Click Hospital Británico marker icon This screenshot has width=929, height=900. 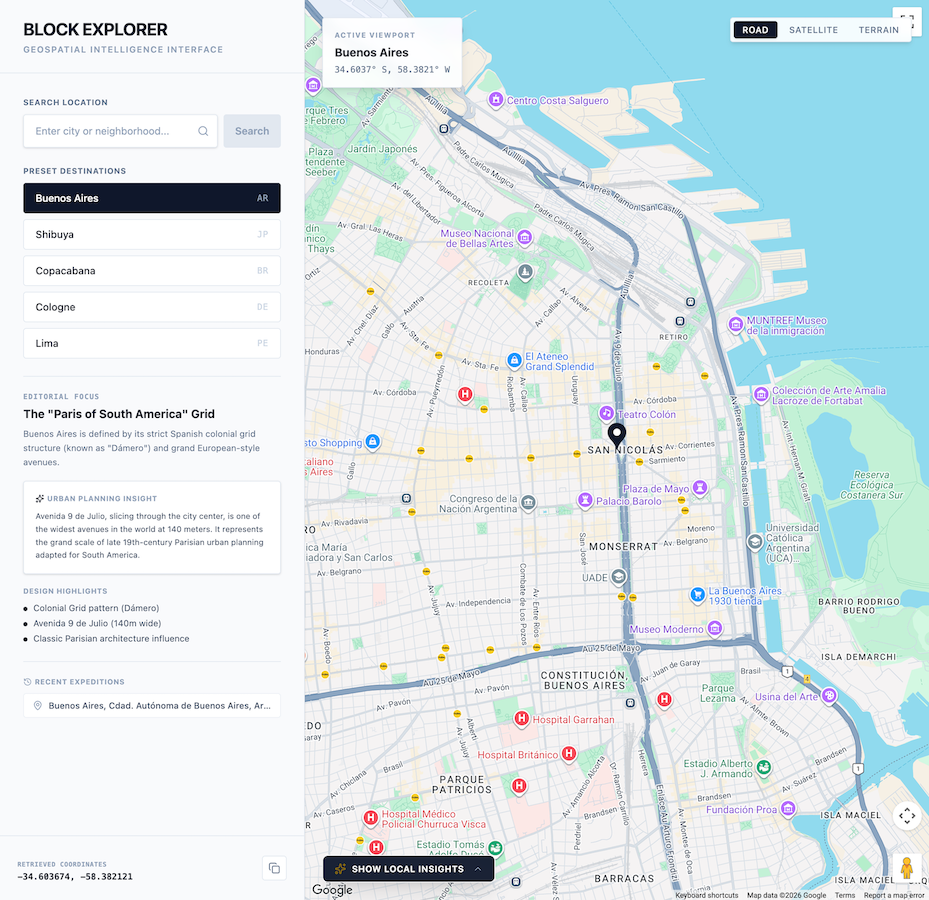point(569,753)
